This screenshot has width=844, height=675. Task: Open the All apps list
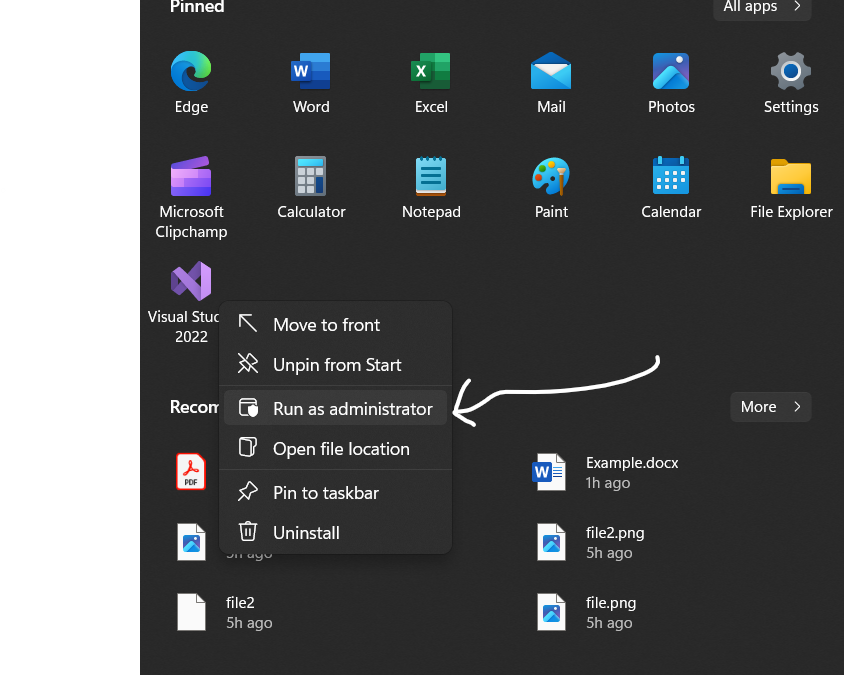(762, 6)
